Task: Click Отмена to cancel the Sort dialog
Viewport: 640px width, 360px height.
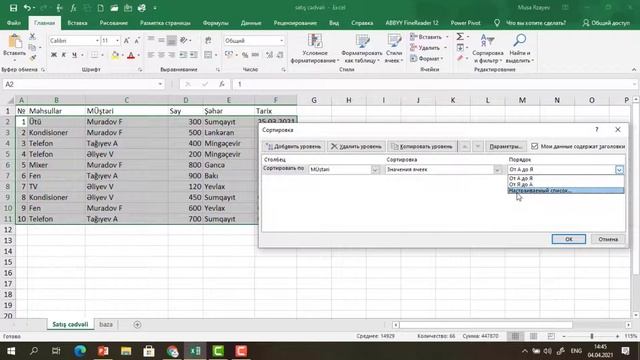Action: point(608,239)
